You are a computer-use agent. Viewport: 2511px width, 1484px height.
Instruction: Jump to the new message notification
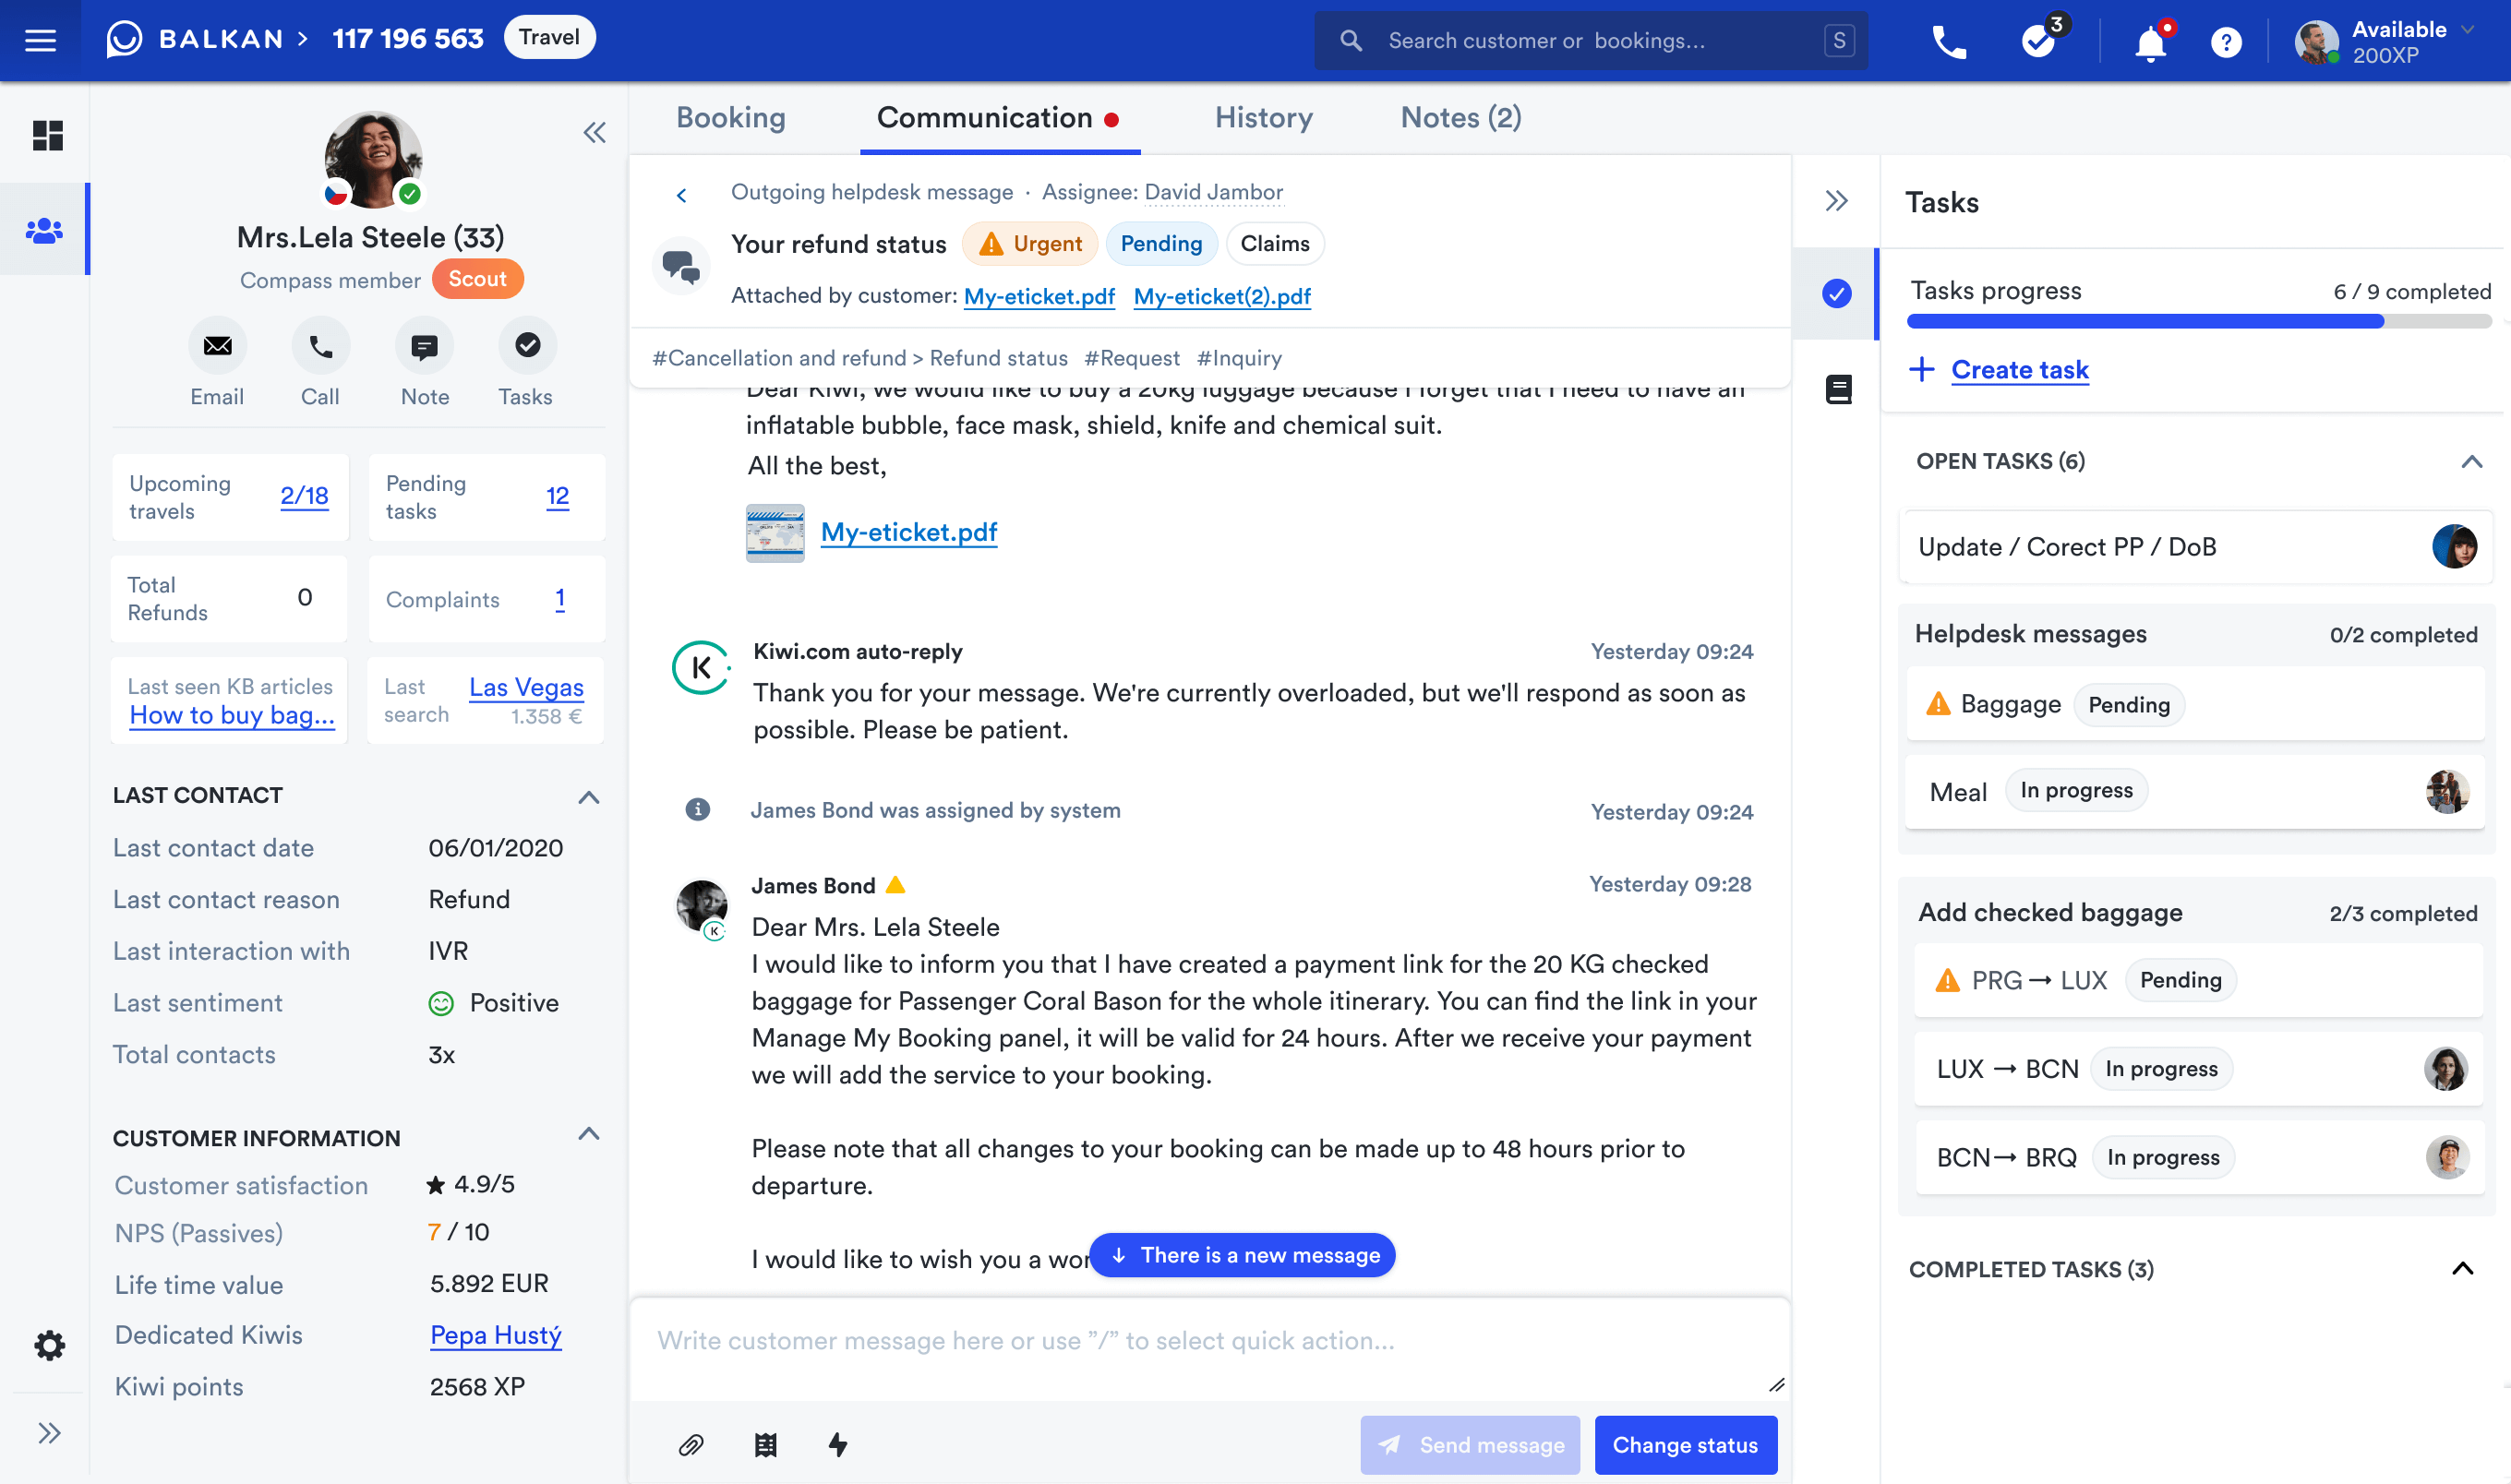[x=1242, y=1254]
